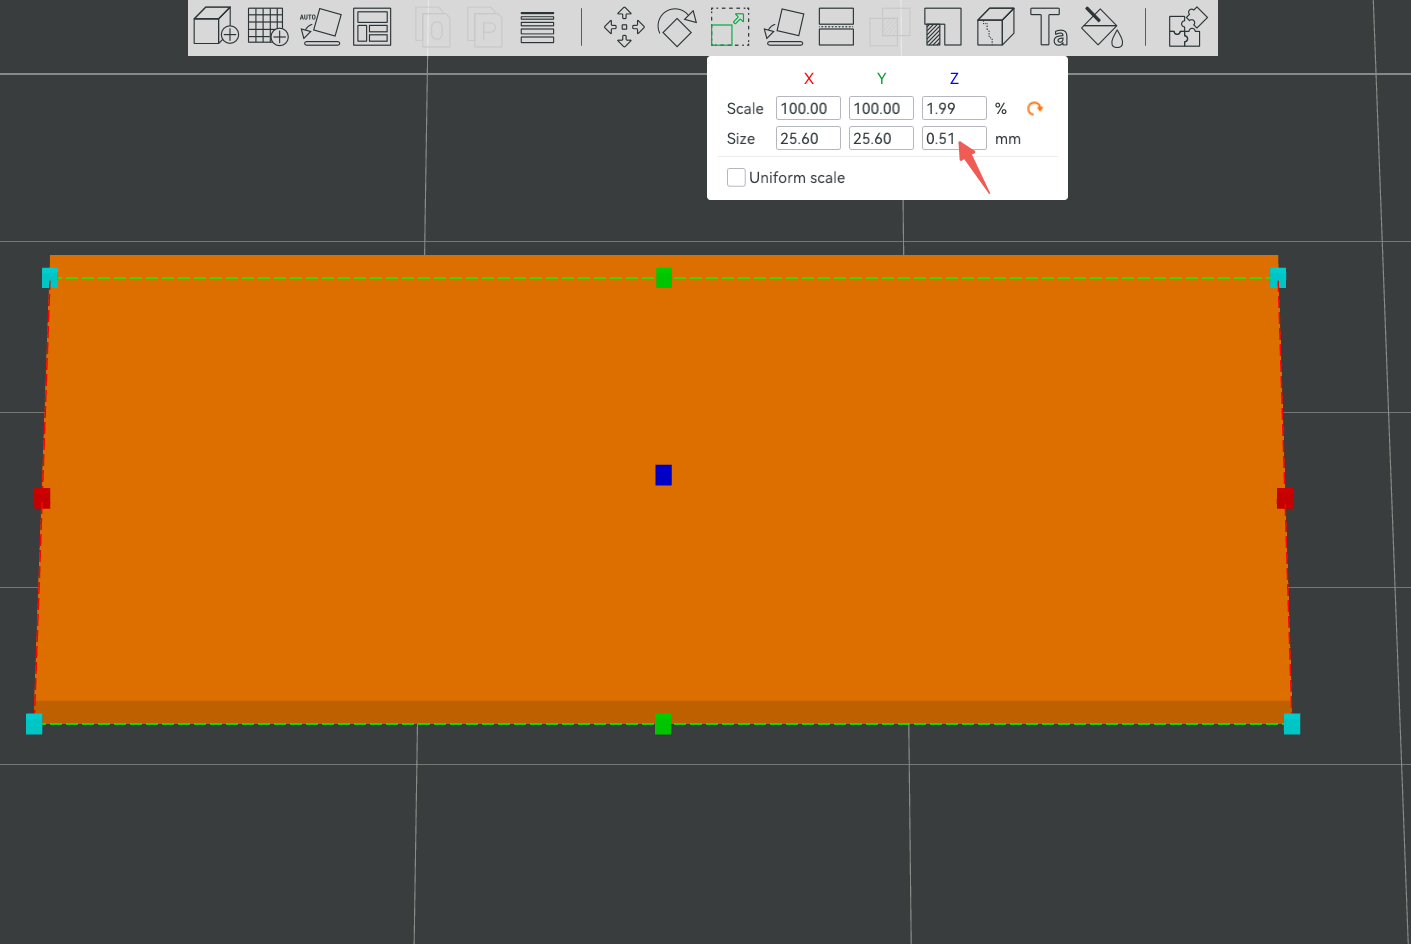Click the red "X" column header
Screen dimensions: 1411x944
(x=809, y=78)
